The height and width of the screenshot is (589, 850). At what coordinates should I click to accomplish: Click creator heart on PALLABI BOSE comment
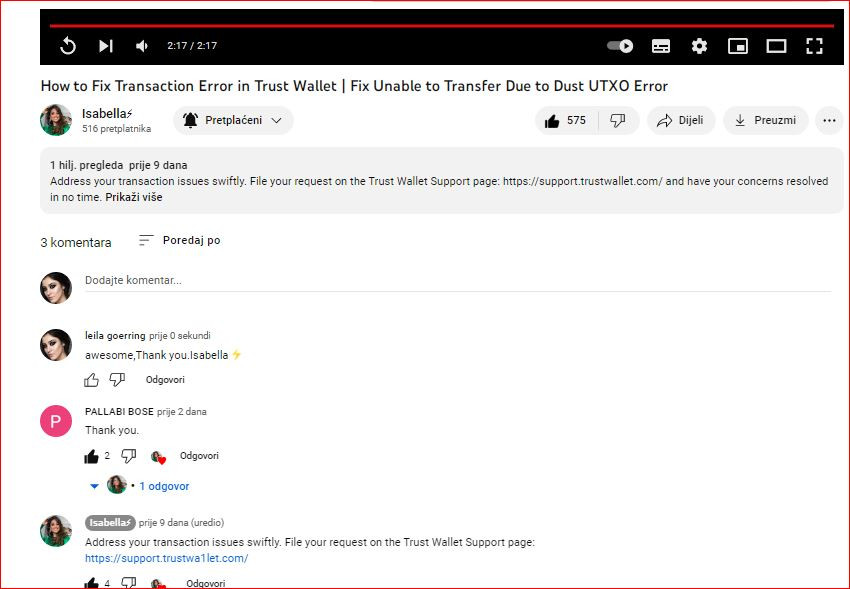pyautogui.click(x=158, y=457)
